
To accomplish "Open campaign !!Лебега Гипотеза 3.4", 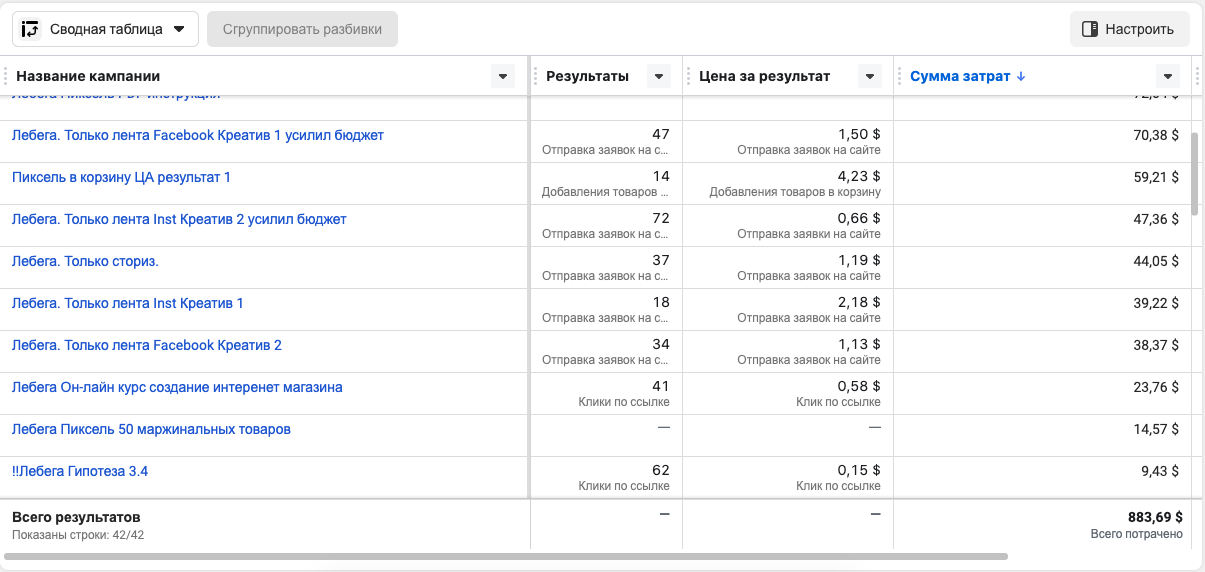I will 80,471.
